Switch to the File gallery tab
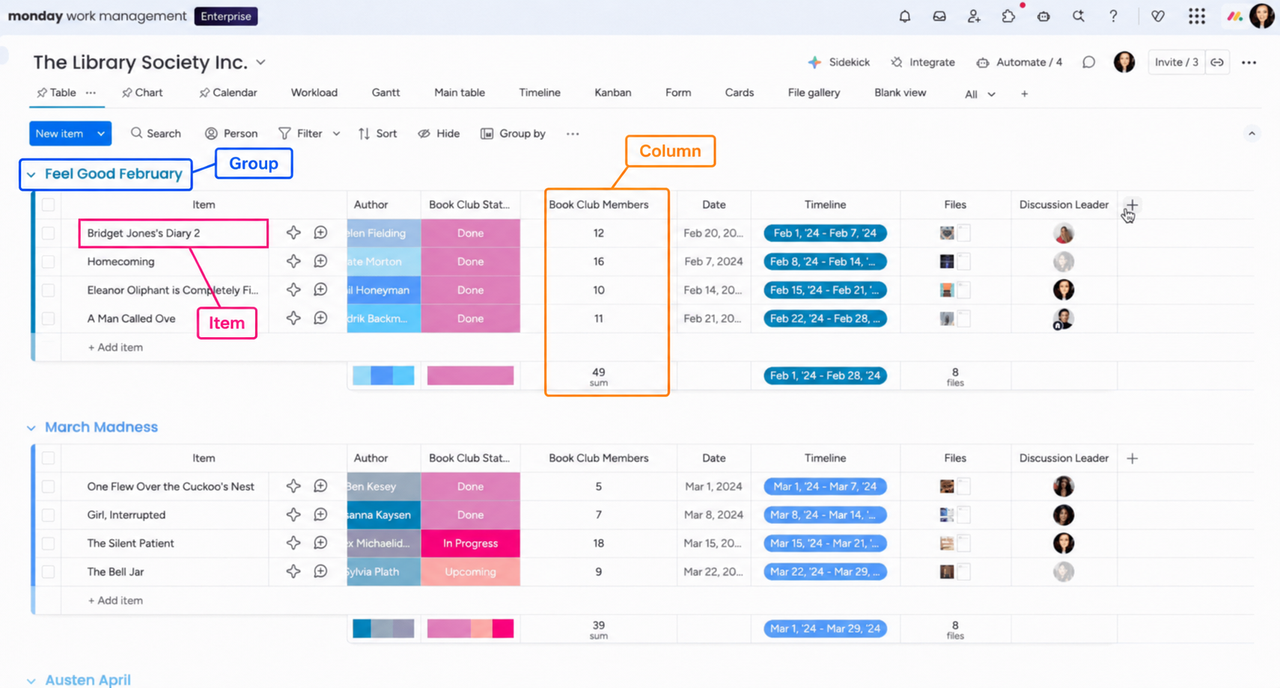Image resolution: width=1280 pixels, height=688 pixels. [814, 93]
